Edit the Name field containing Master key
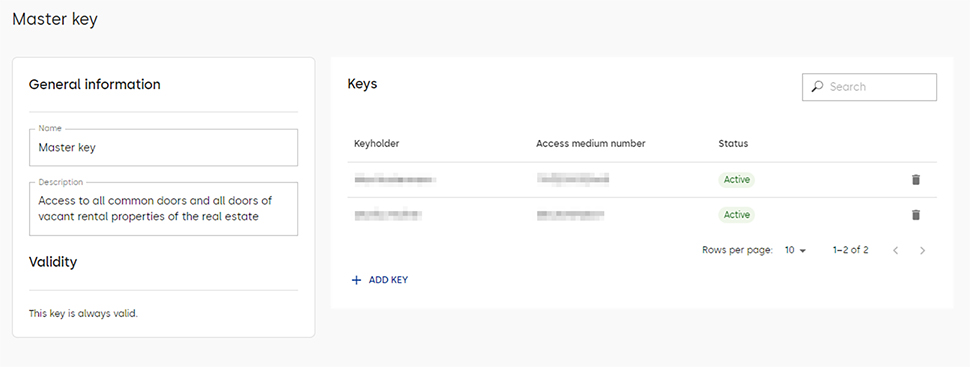The image size is (970, 367). 163,147
